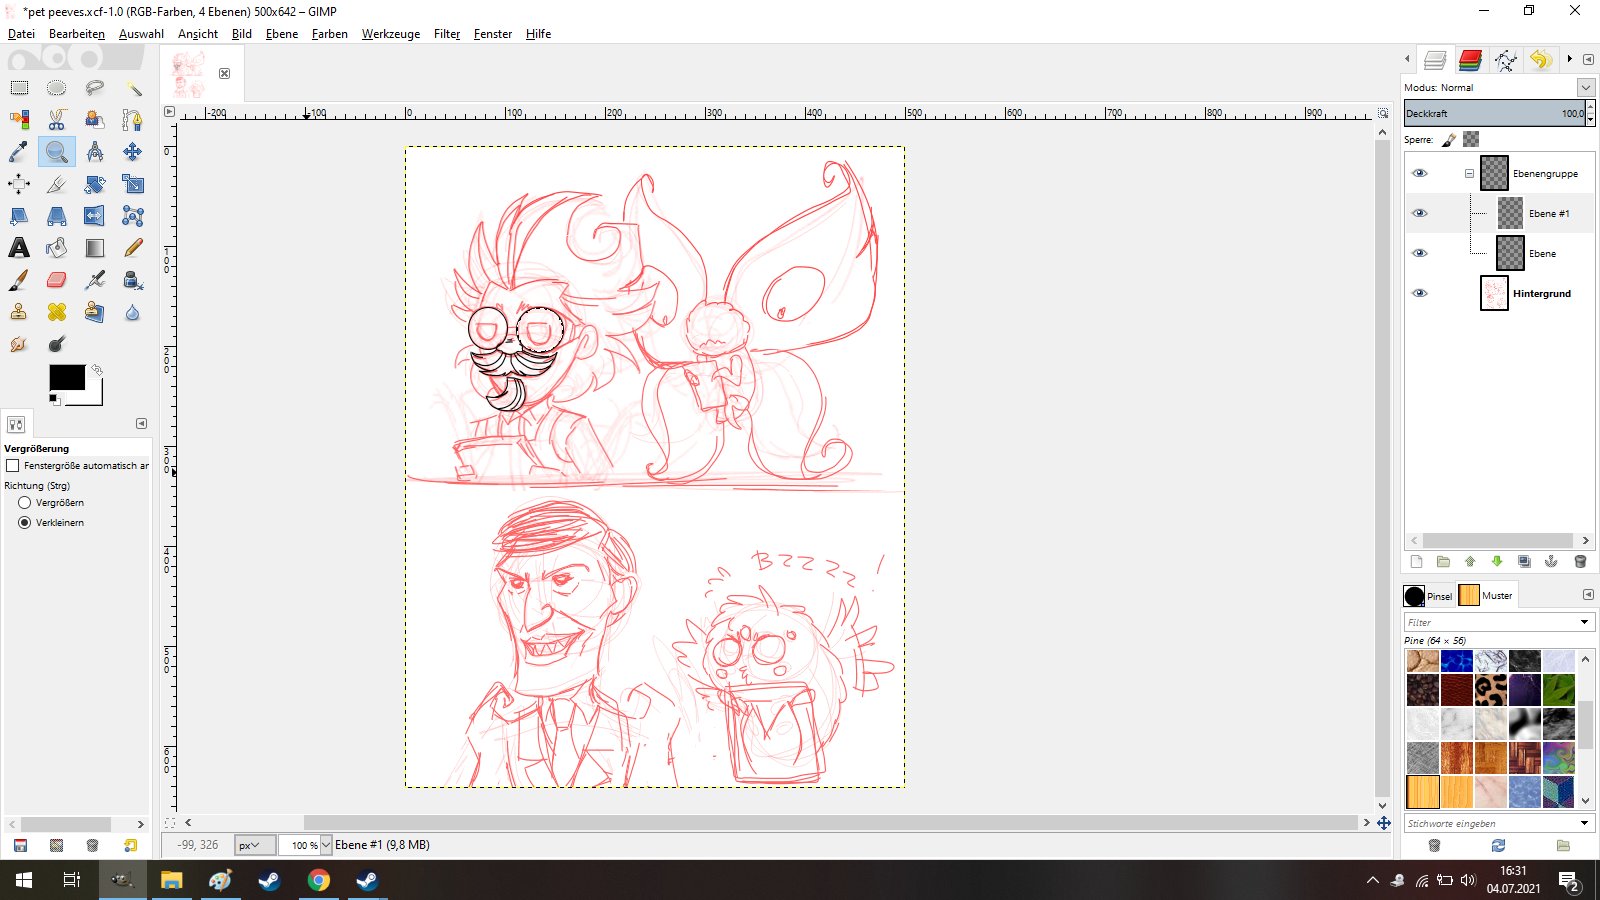Activate the Move tool
Viewport: 1600px width, 900px height.
point(132,152)
